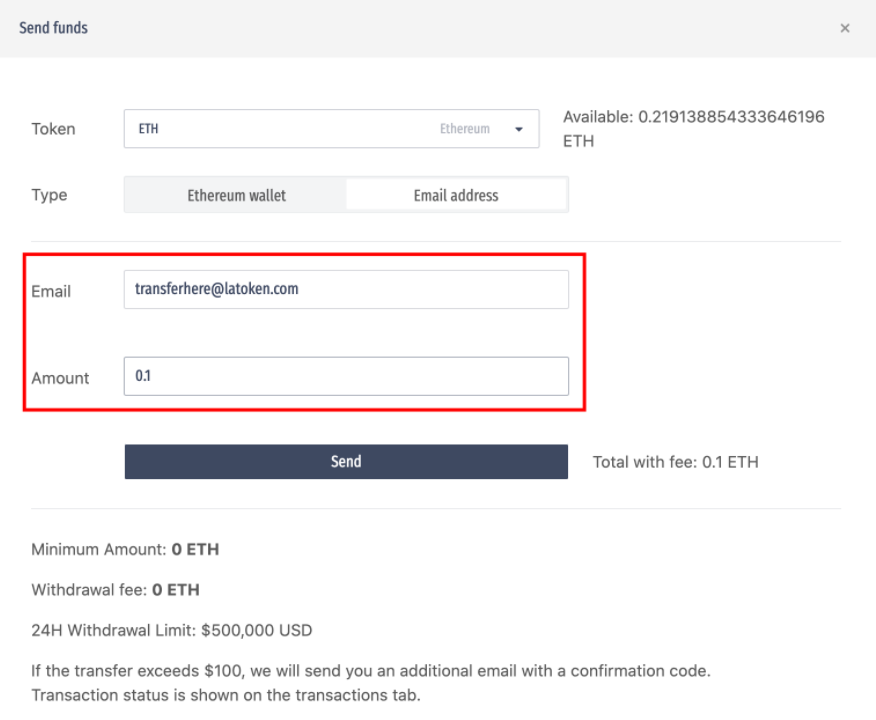Click the Send button
This screenshot has width=876, height=720.
[346, 461]
